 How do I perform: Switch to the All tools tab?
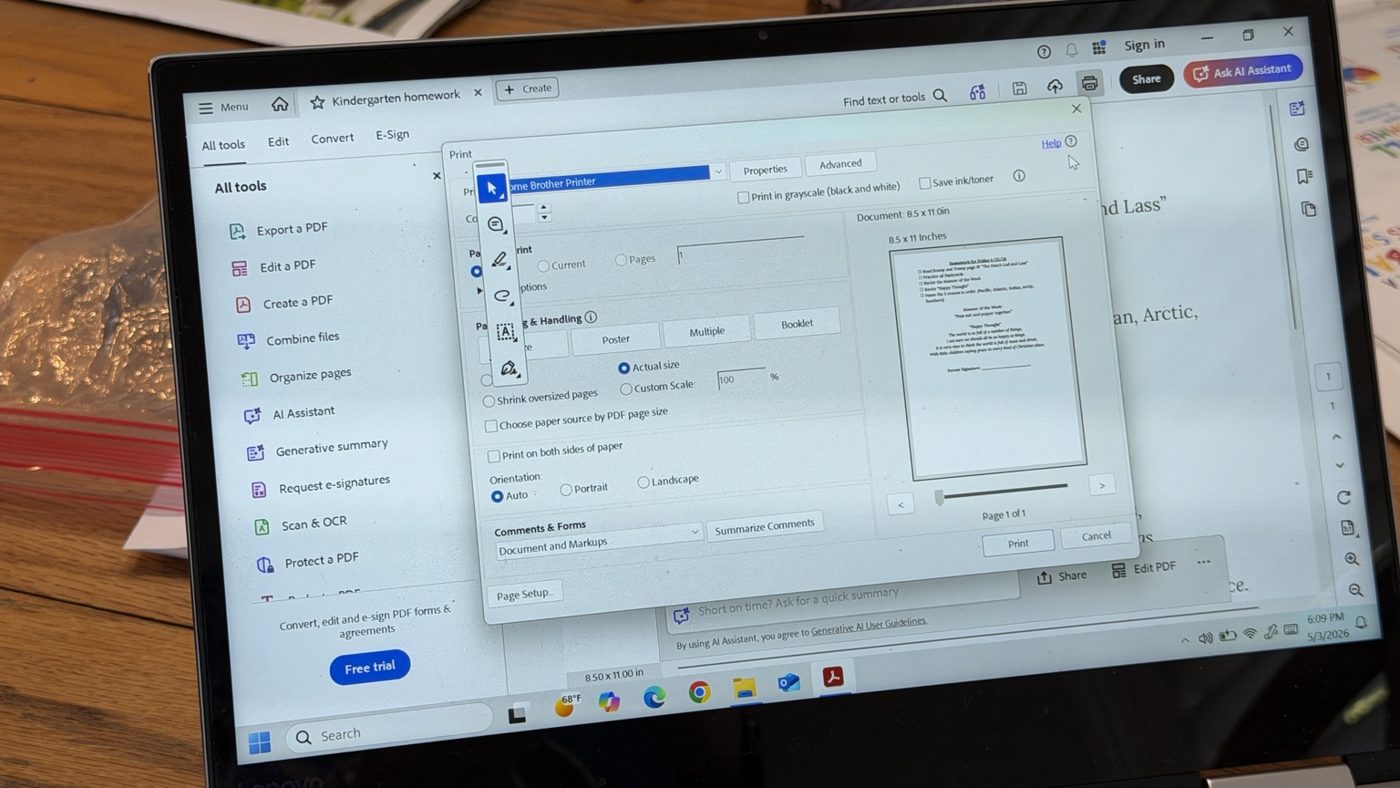pos(223,145)
